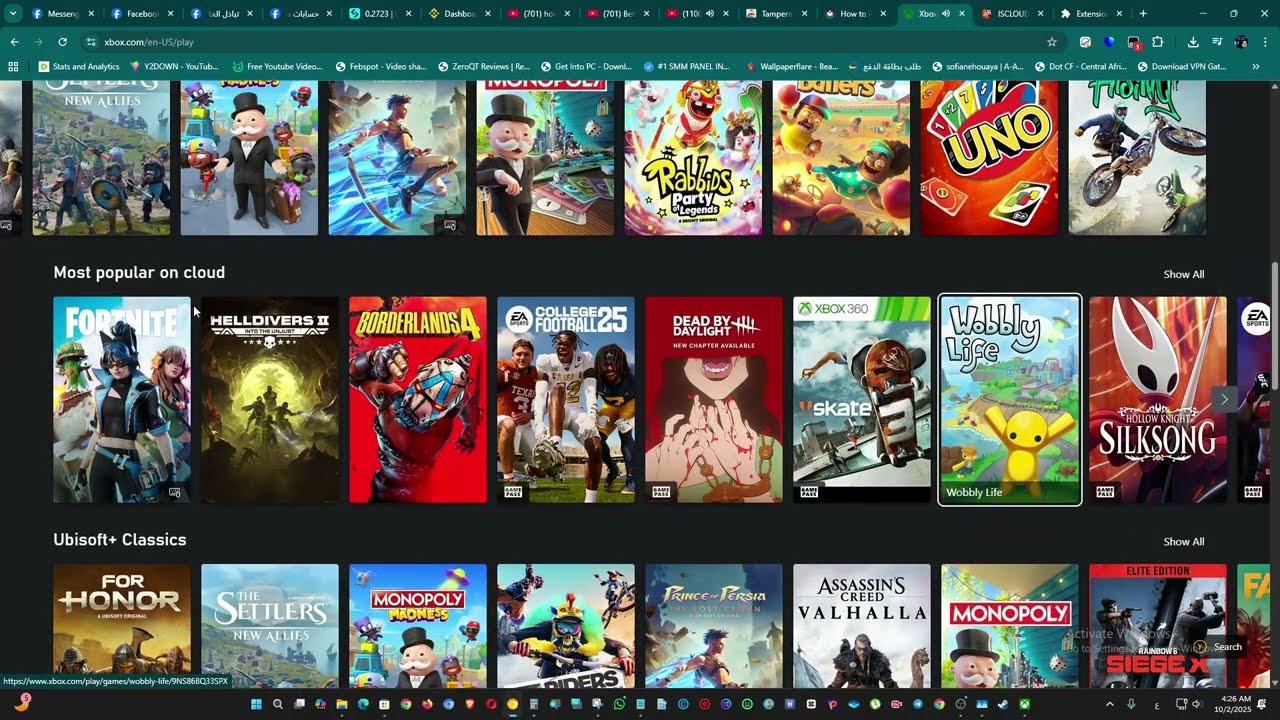Open the browser profile avatar
Screen dimensions: 1280x720
[x=1241, y=42]
